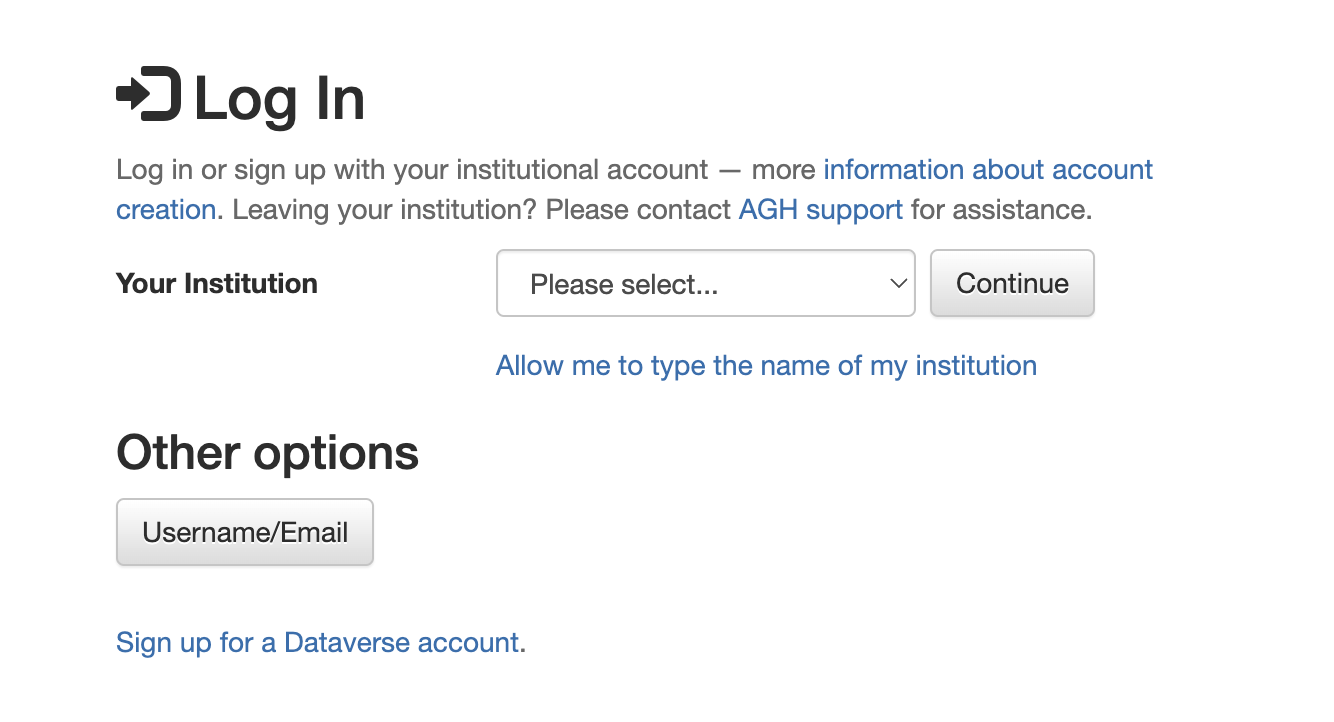Click 'for assistance' text after AGH support

tap(998, 211)
